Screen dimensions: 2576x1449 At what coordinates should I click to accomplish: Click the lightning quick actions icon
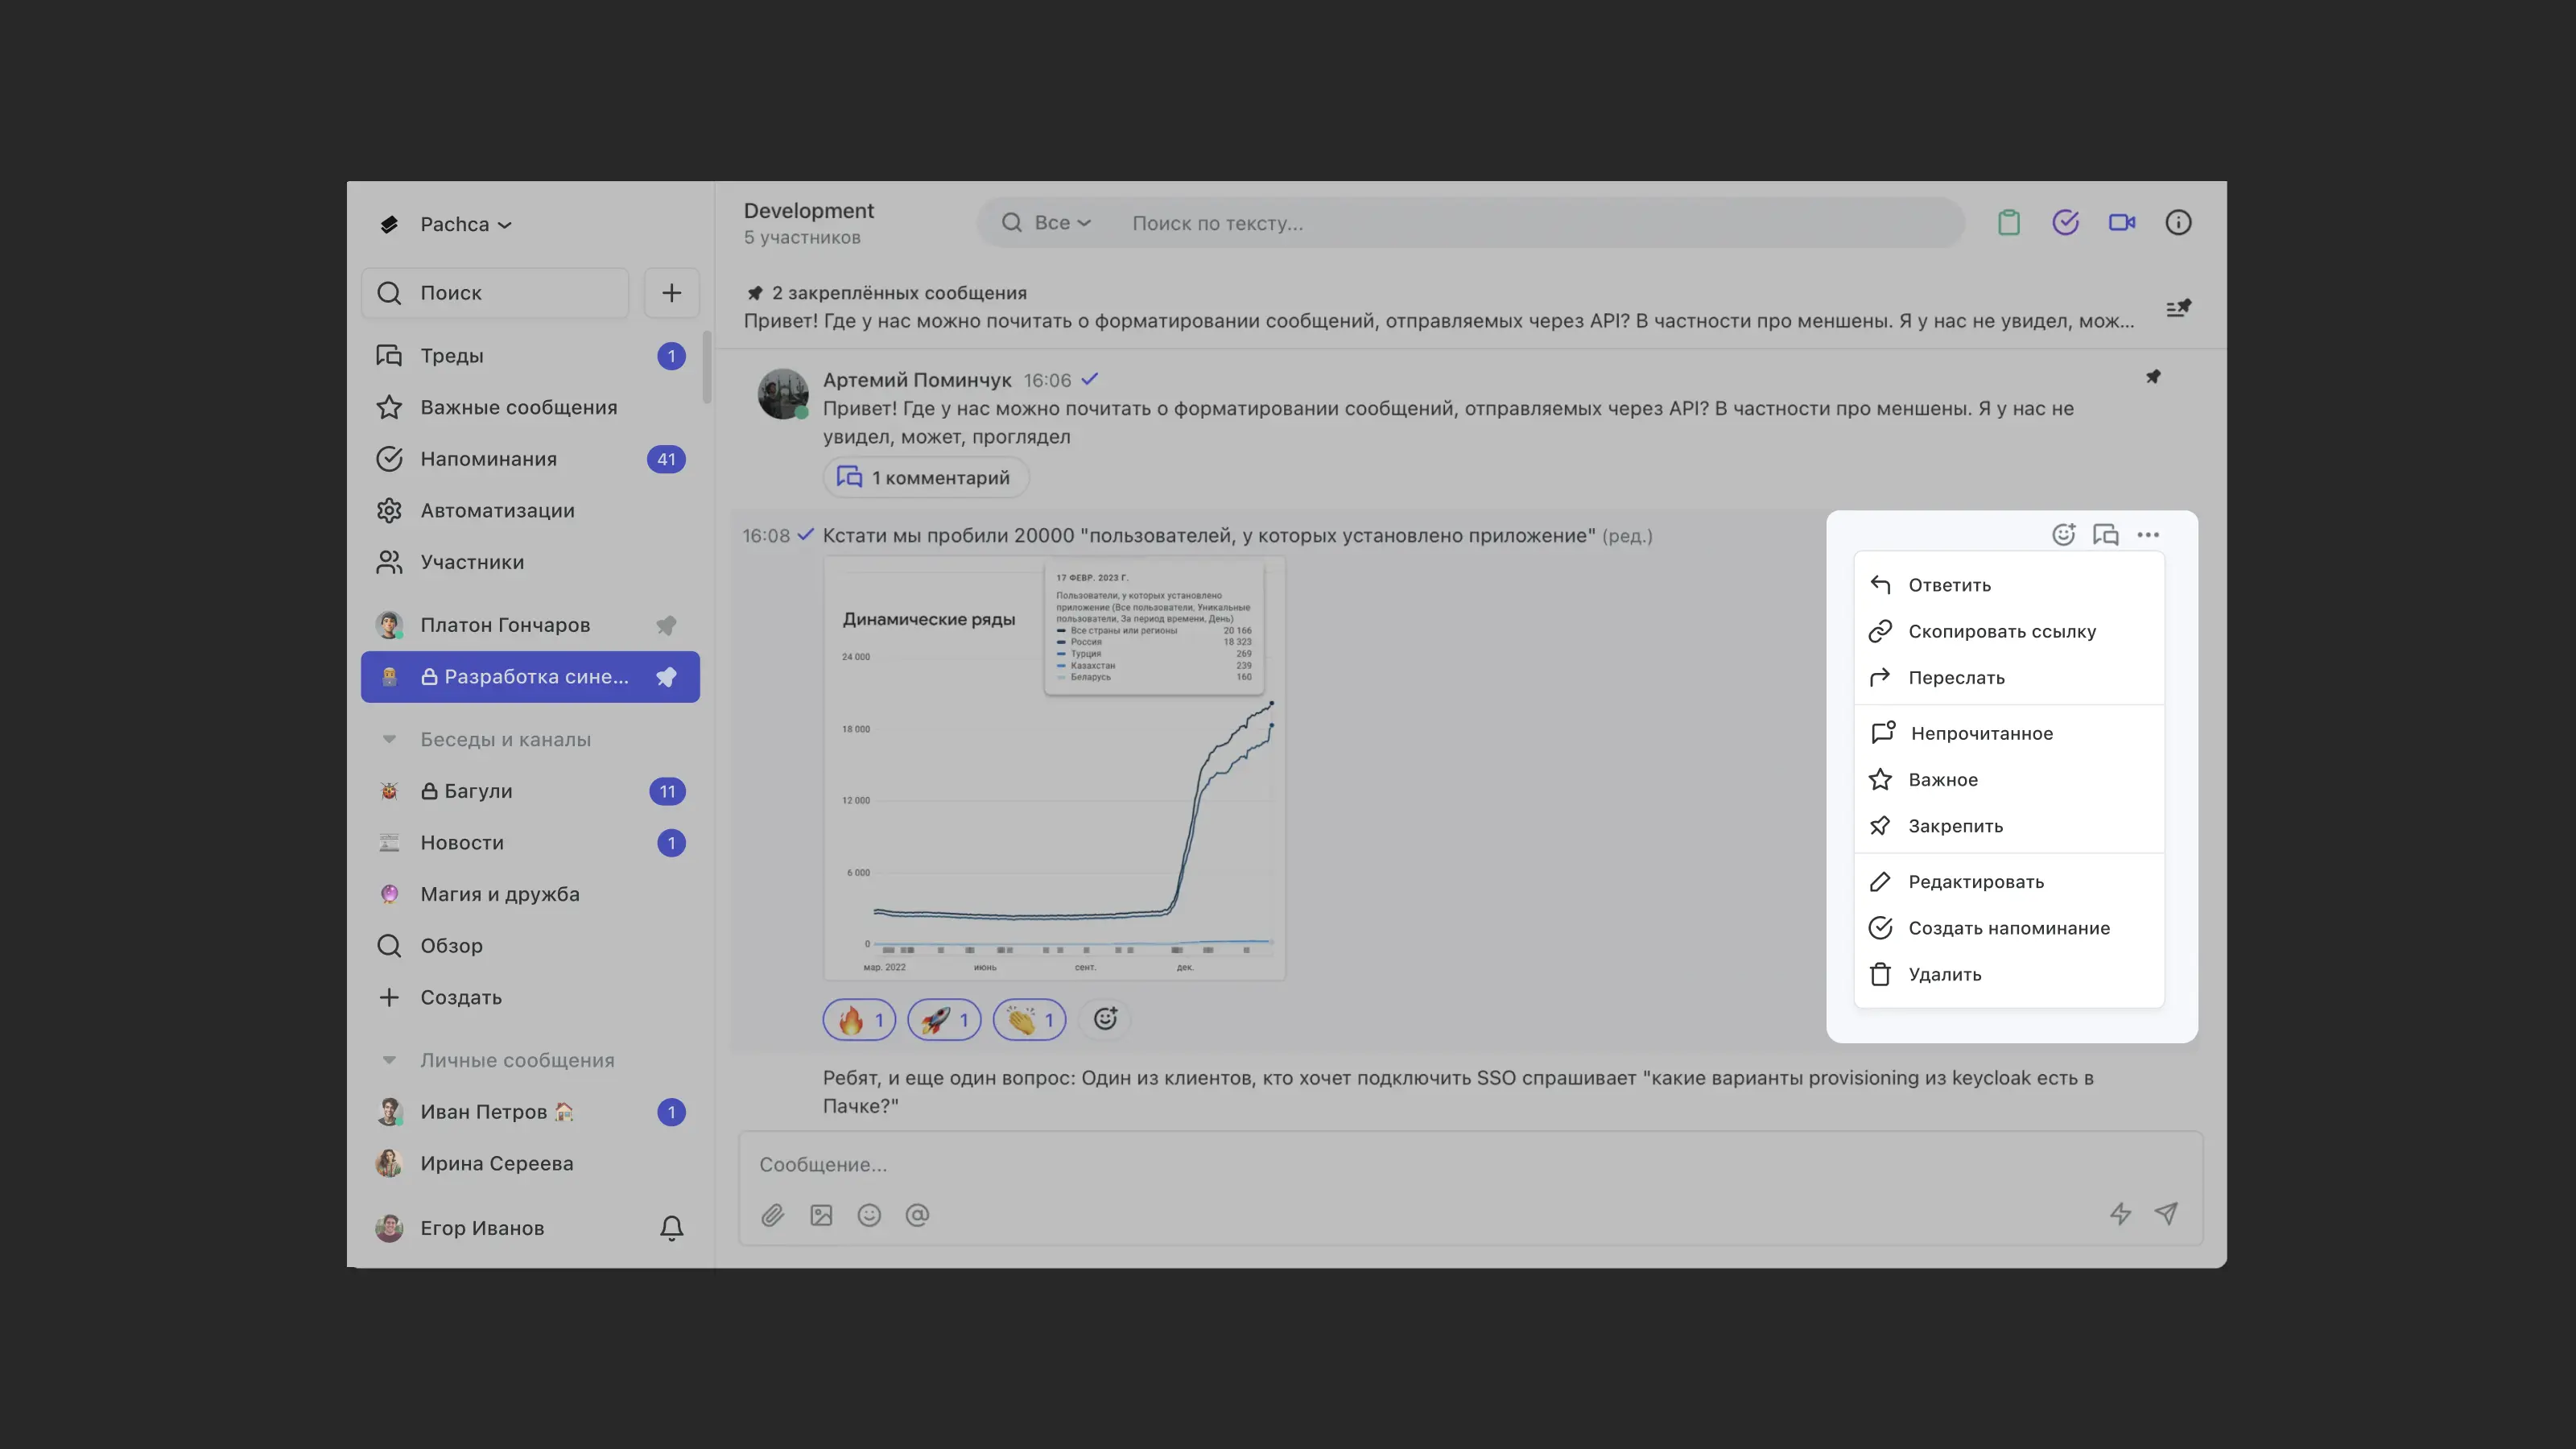2120,1214
